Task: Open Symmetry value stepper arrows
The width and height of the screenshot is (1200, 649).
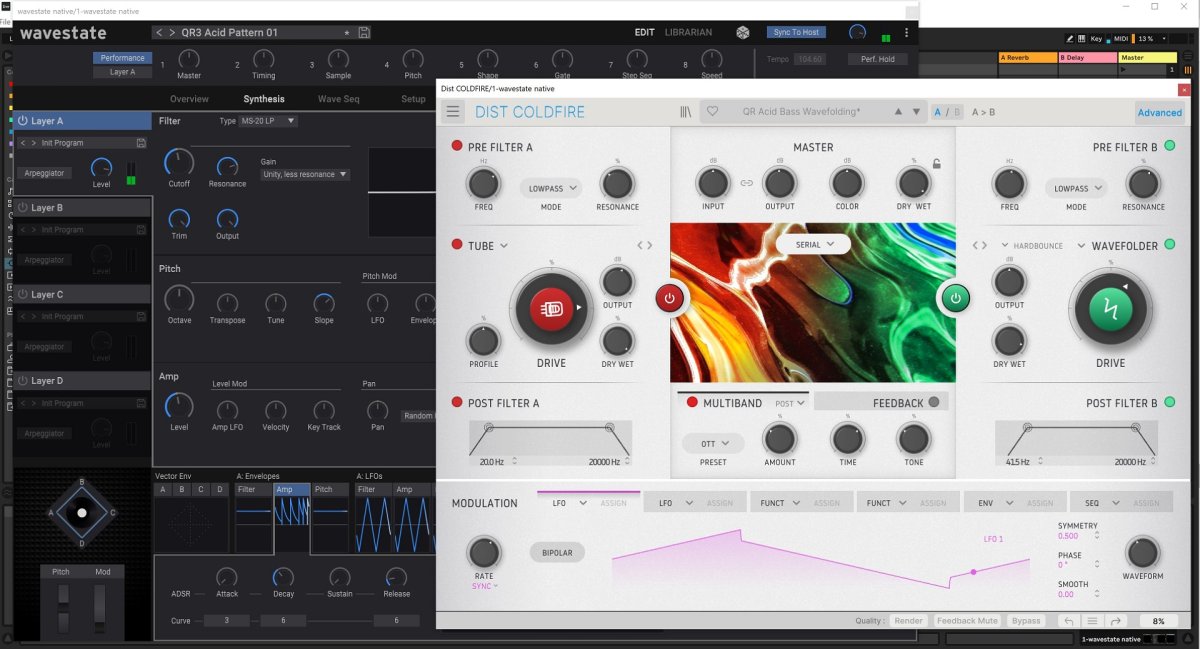Action: (x=1097, y=536)
